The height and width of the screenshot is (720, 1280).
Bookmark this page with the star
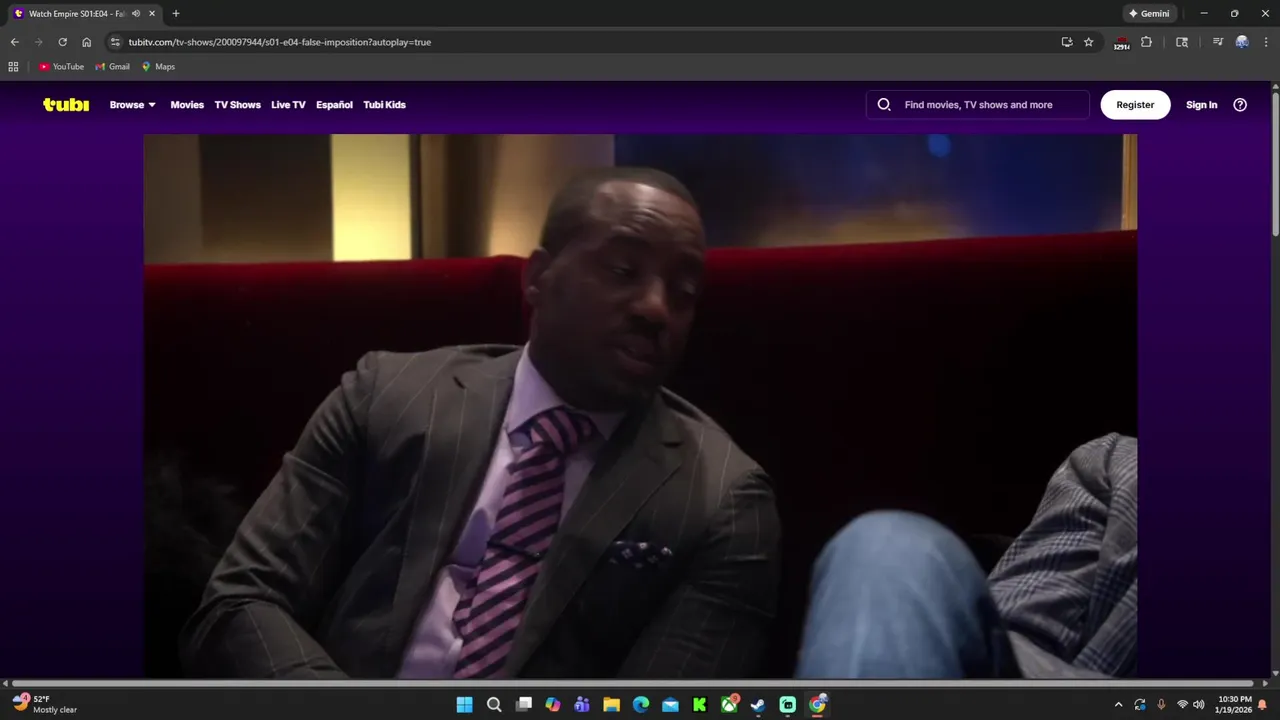pyautogui.click(x=1089, y=42)
